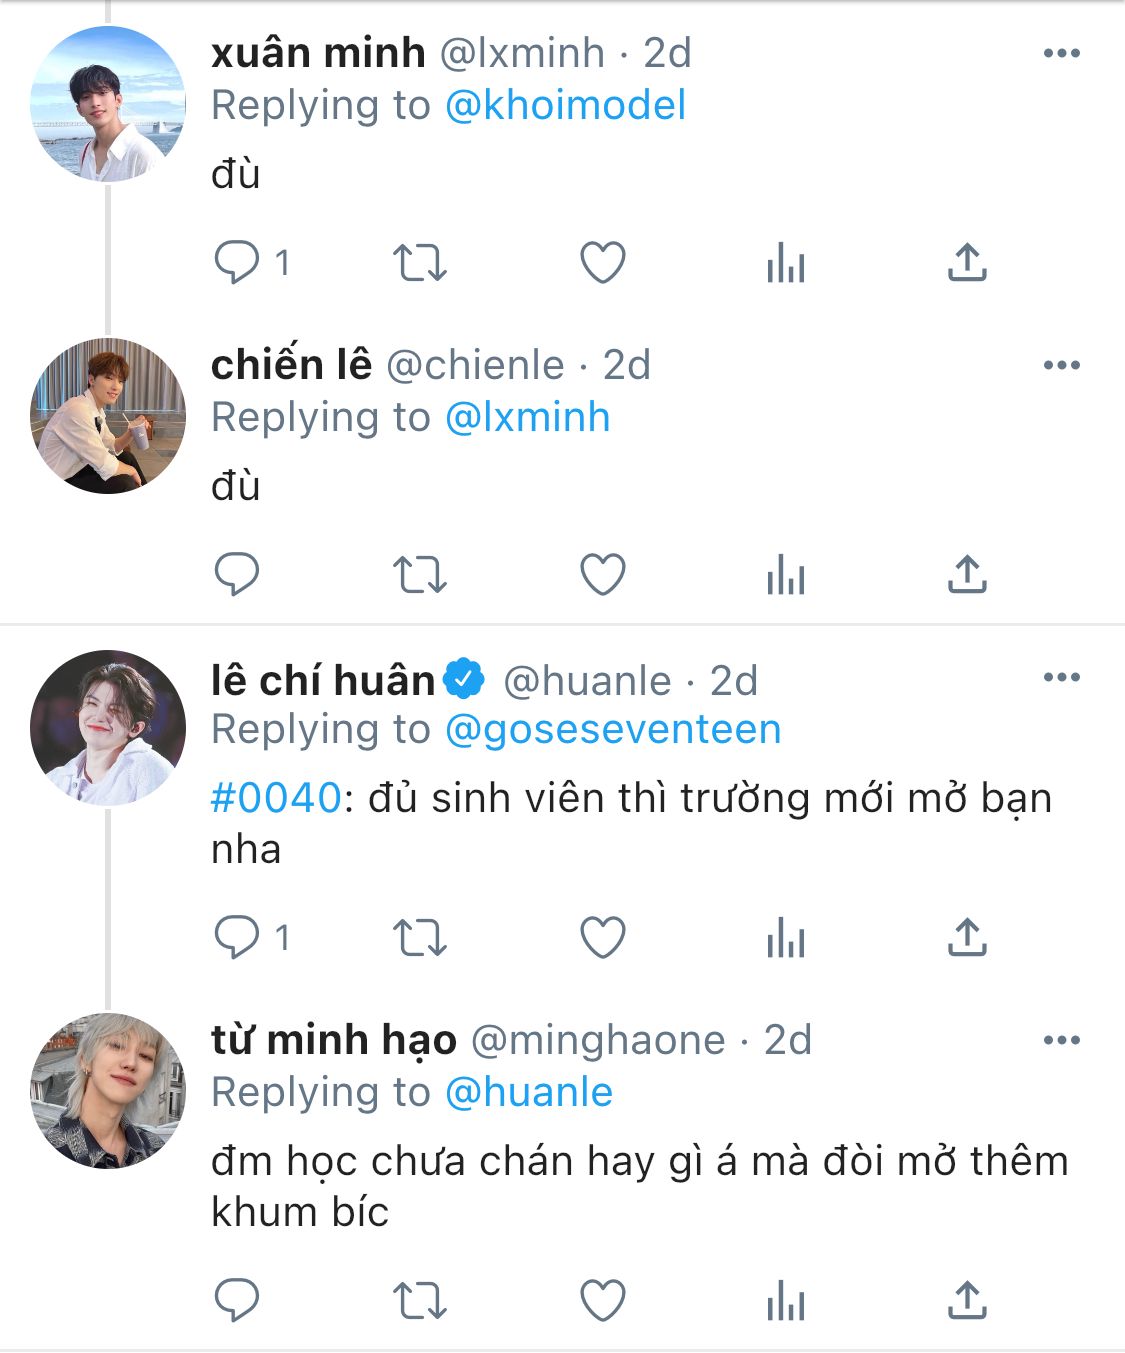Viewport: 1125px width, 1353px height.
Task: Open more options on chiến lê's tweet
Action: [x=1061, y=365]
